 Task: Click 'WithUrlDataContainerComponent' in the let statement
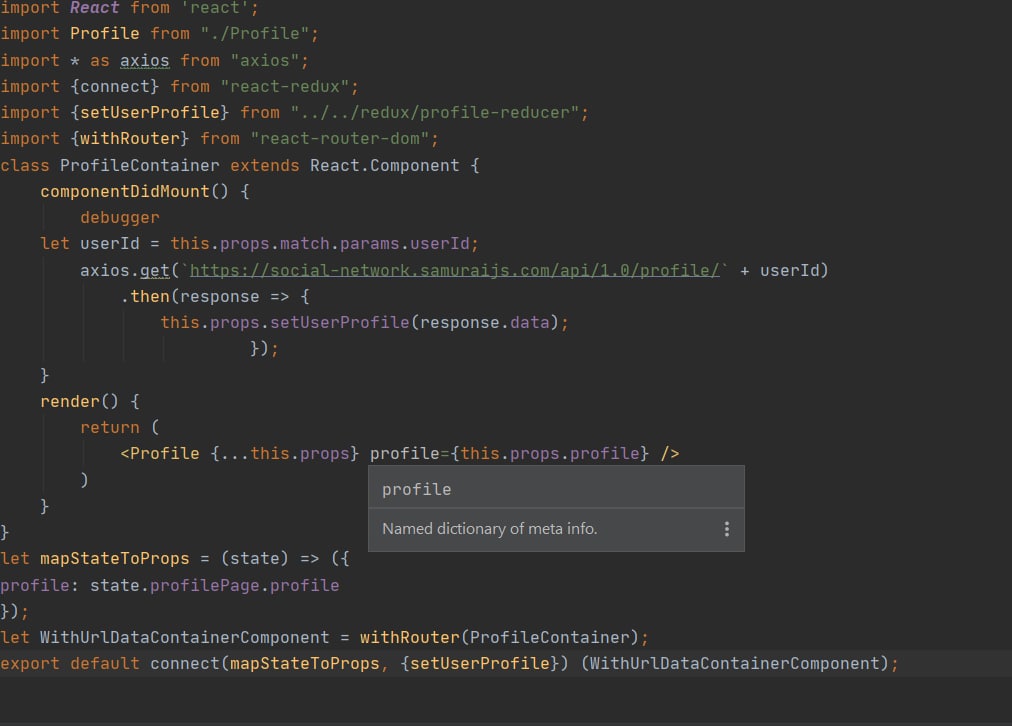coord(185,637)
